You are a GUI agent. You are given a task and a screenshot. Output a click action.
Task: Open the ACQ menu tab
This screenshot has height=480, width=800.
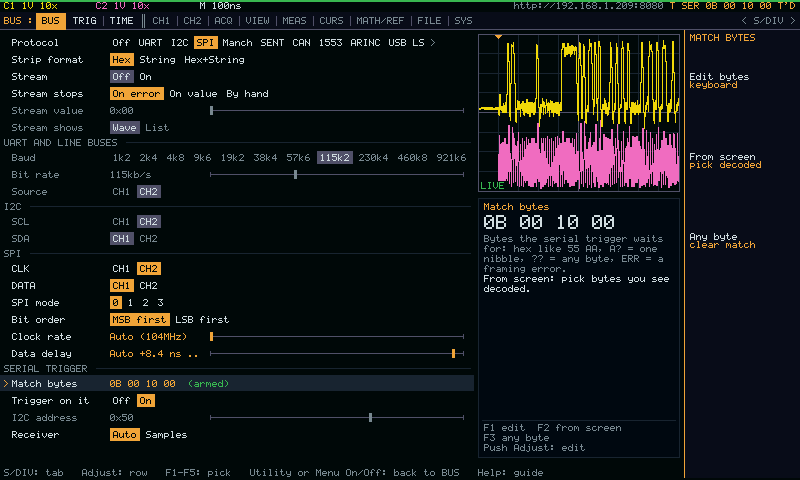click(x=223, y=21)
